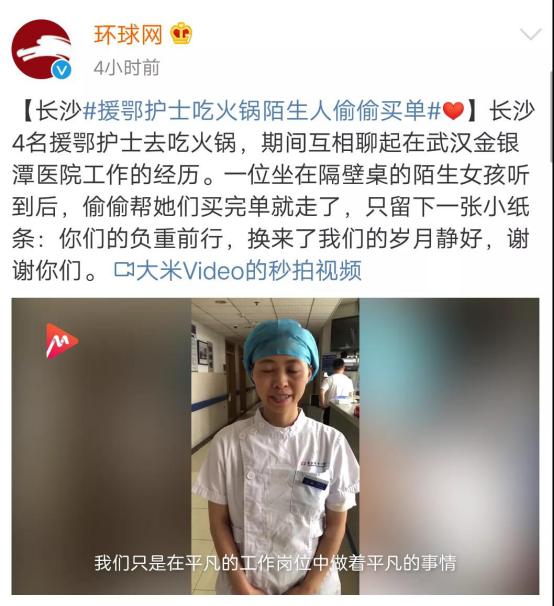Screen dimensions: 554x606
Task: Tap the blue verified V badge
Action: coord(62,70)
